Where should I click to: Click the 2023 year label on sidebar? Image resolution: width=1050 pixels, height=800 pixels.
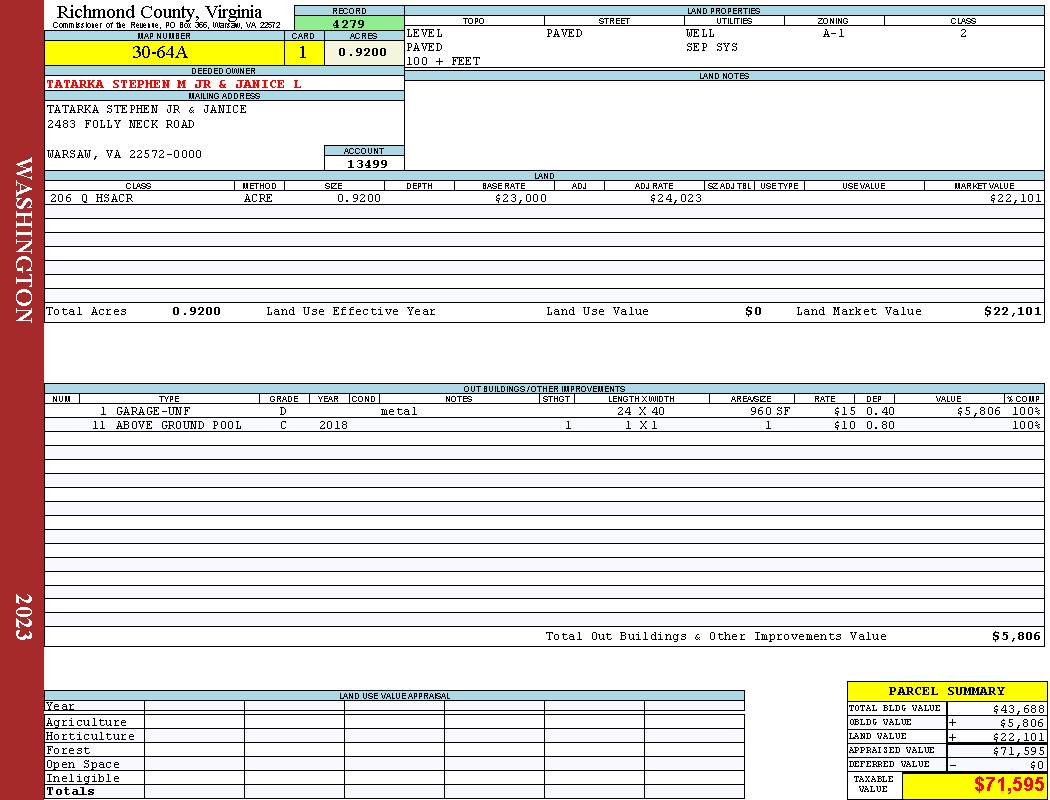click(23, 617)
